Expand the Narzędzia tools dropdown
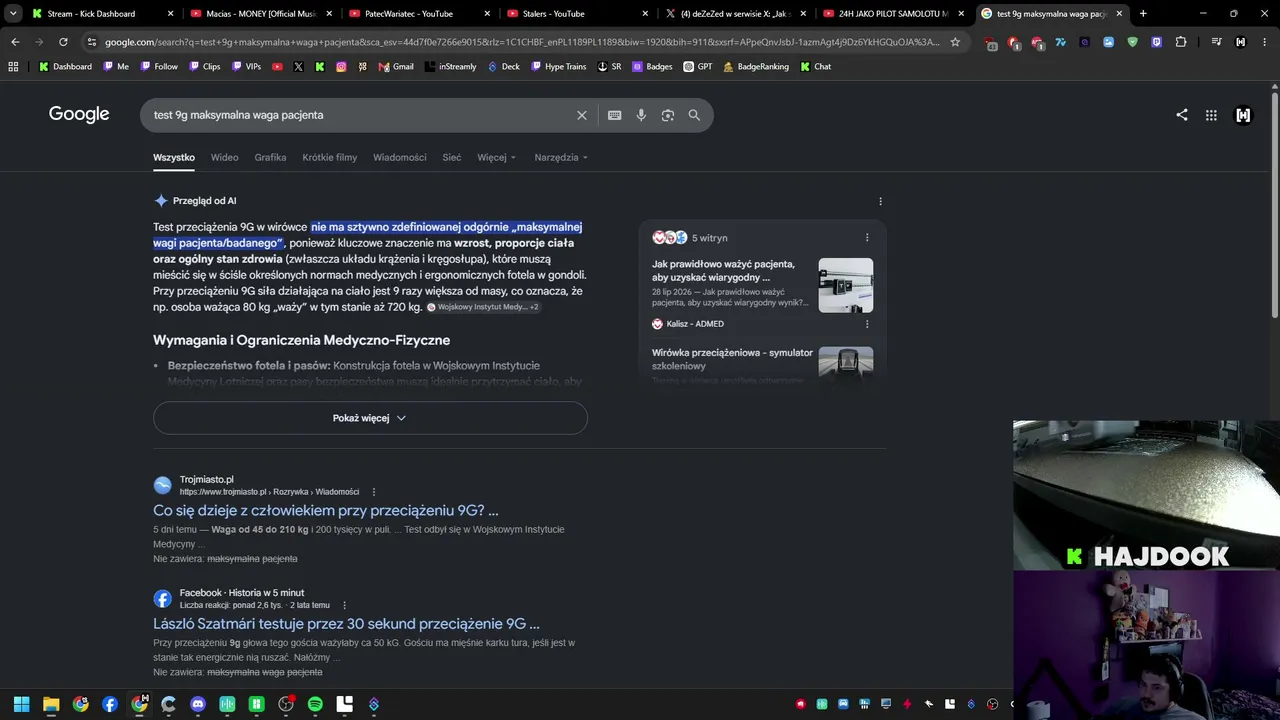Viewport: 1280px width, 720px height. coord(561,157)
